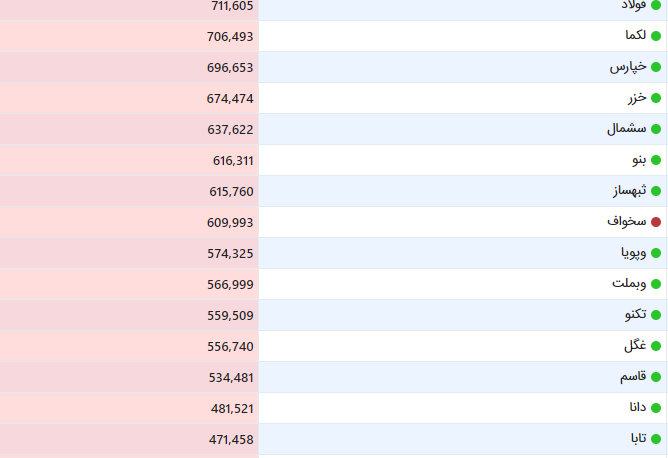This screenshot has height=458, width=668.
Task: Click the green dot next to وپویا
Action: point(656,253)
